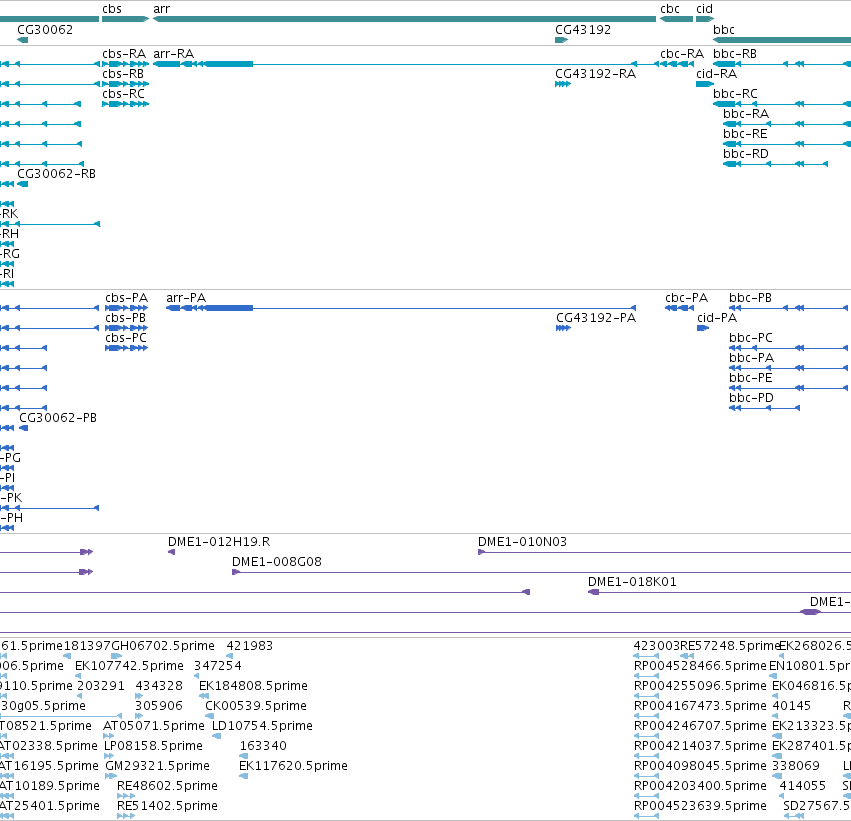Click the DME1-012H19.R clone label
The height and width of the screenshot is (821, 851).
[219, 542]
